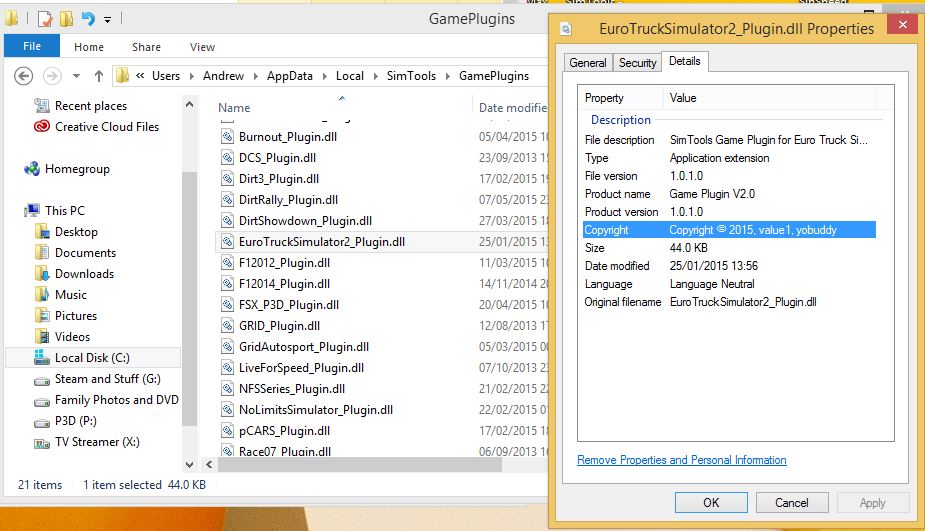Click Cancel in the Properties dialog
Viewport: 925px width, 531px height.
coord(792,503)
